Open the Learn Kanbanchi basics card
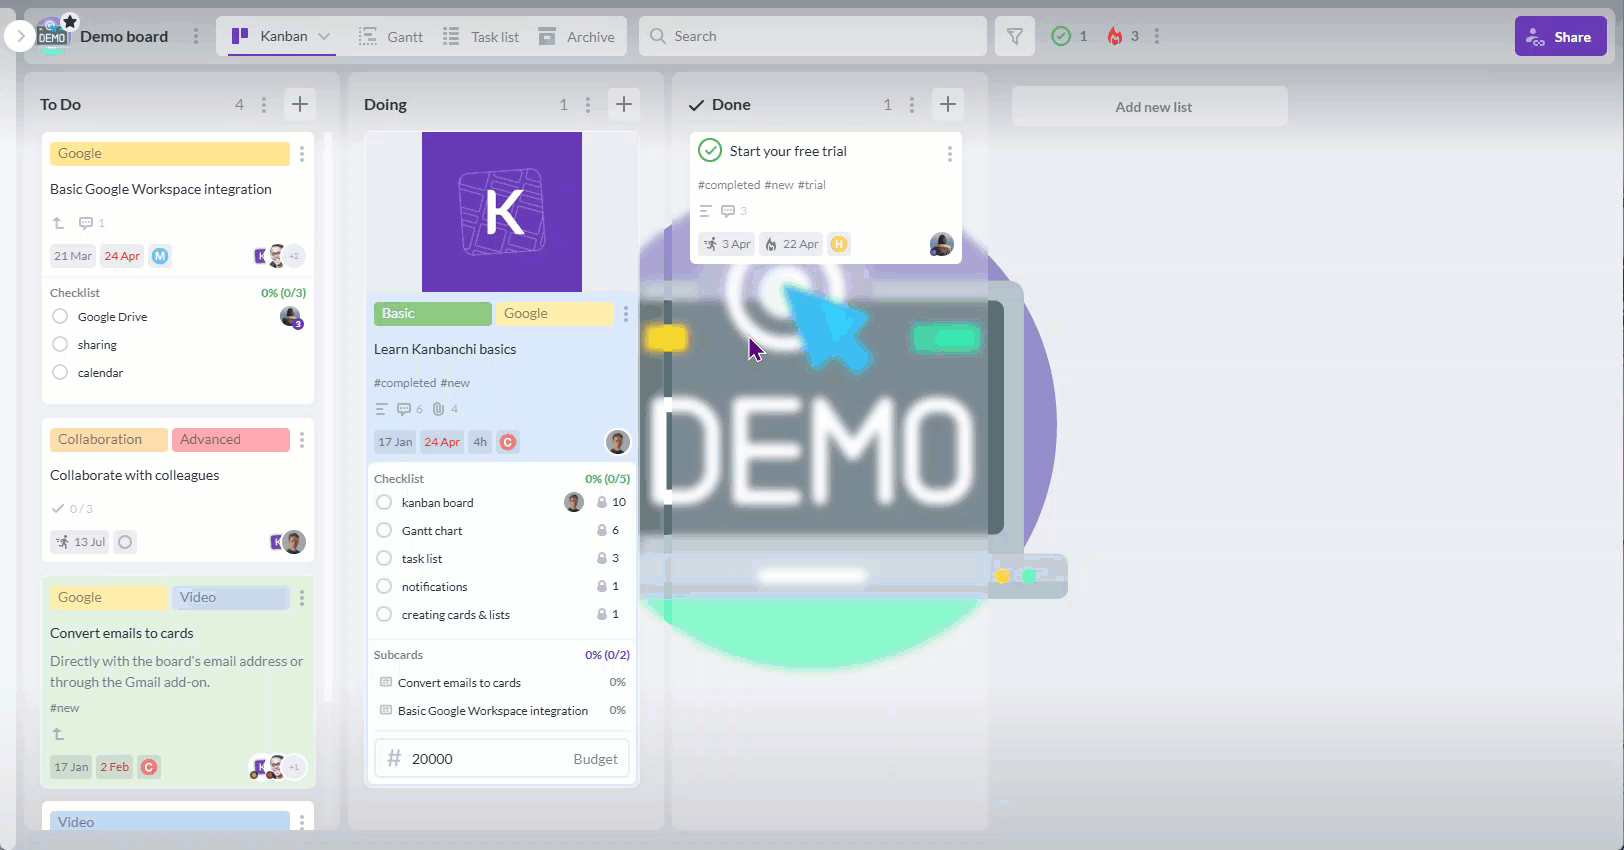 [x=445, y=349]
